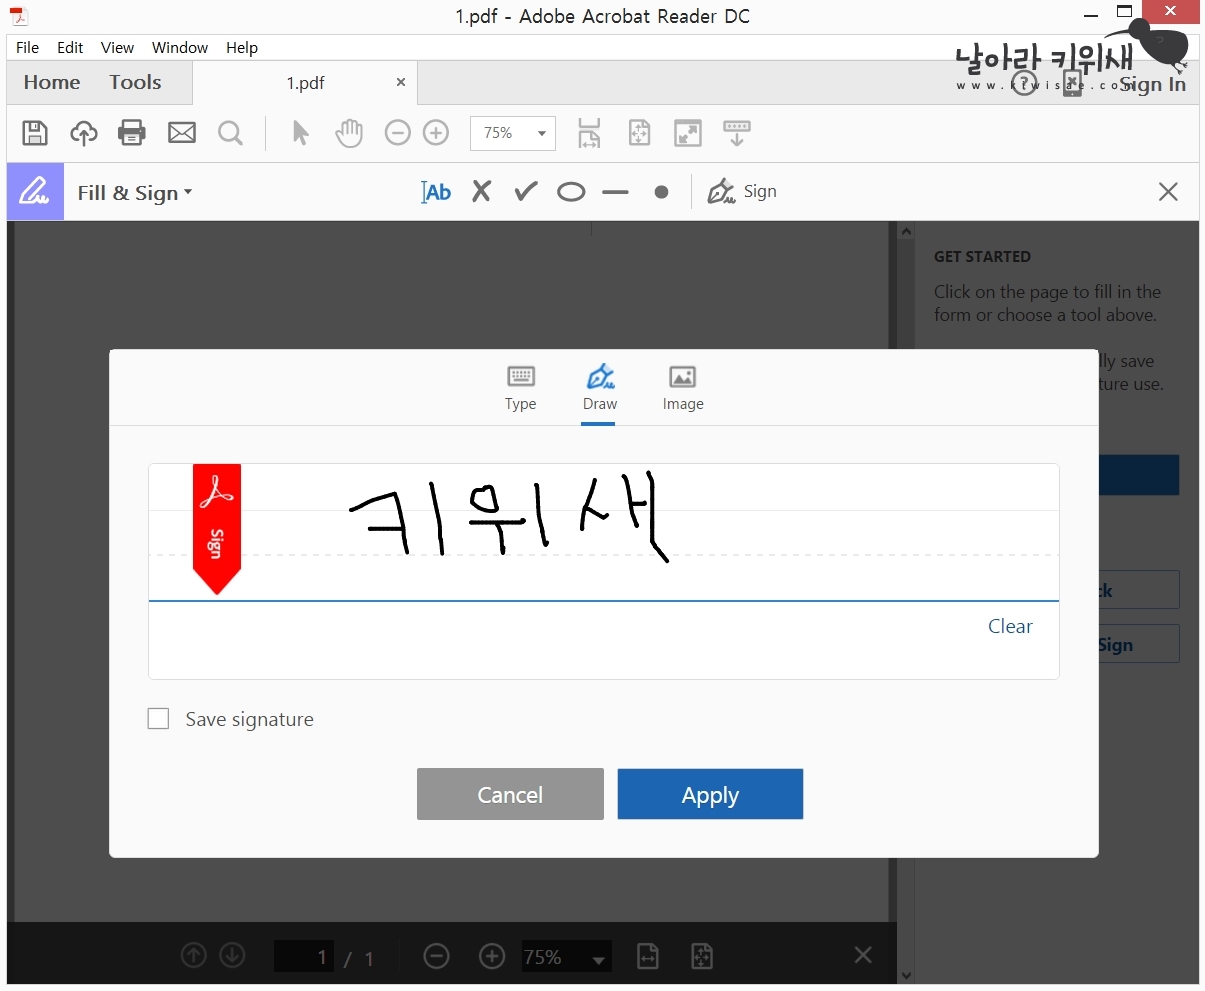Screen dimensions: 1205x991
Task: Click the Fit to width scrolling icon
Action: pyautogui.click(x=589, y=133)
